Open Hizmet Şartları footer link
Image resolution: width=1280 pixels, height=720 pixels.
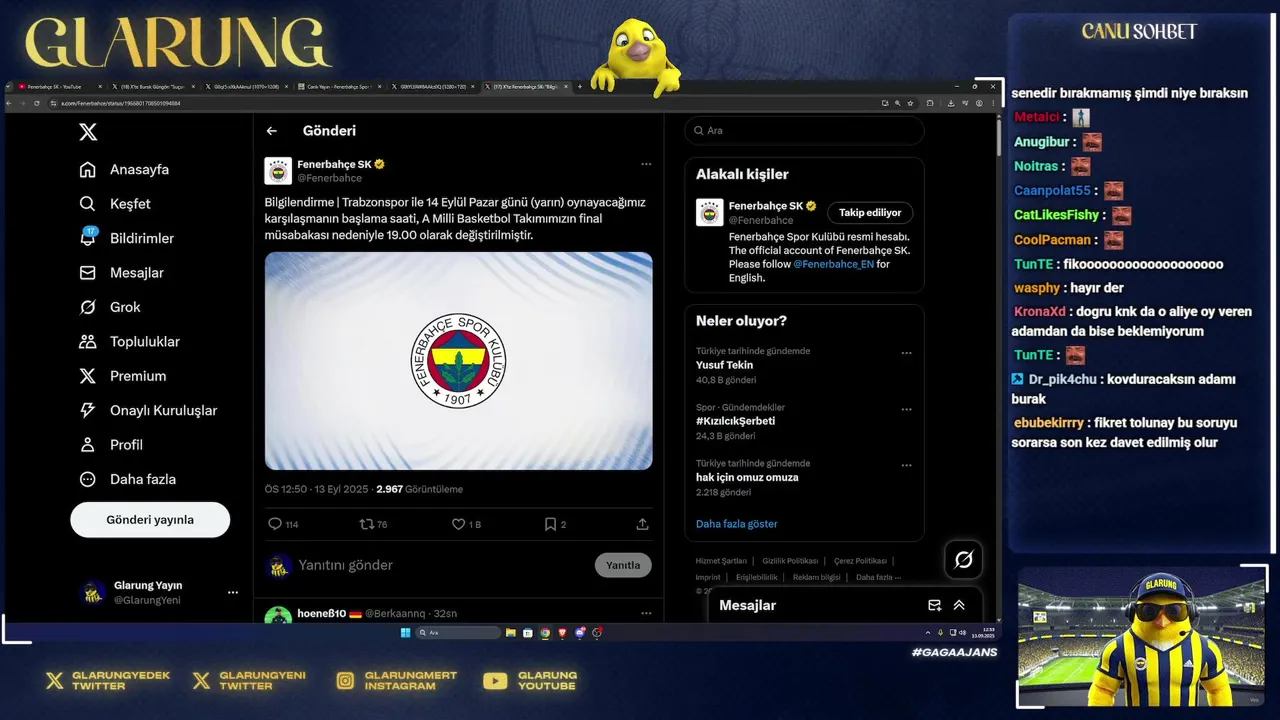click(721, 561)
